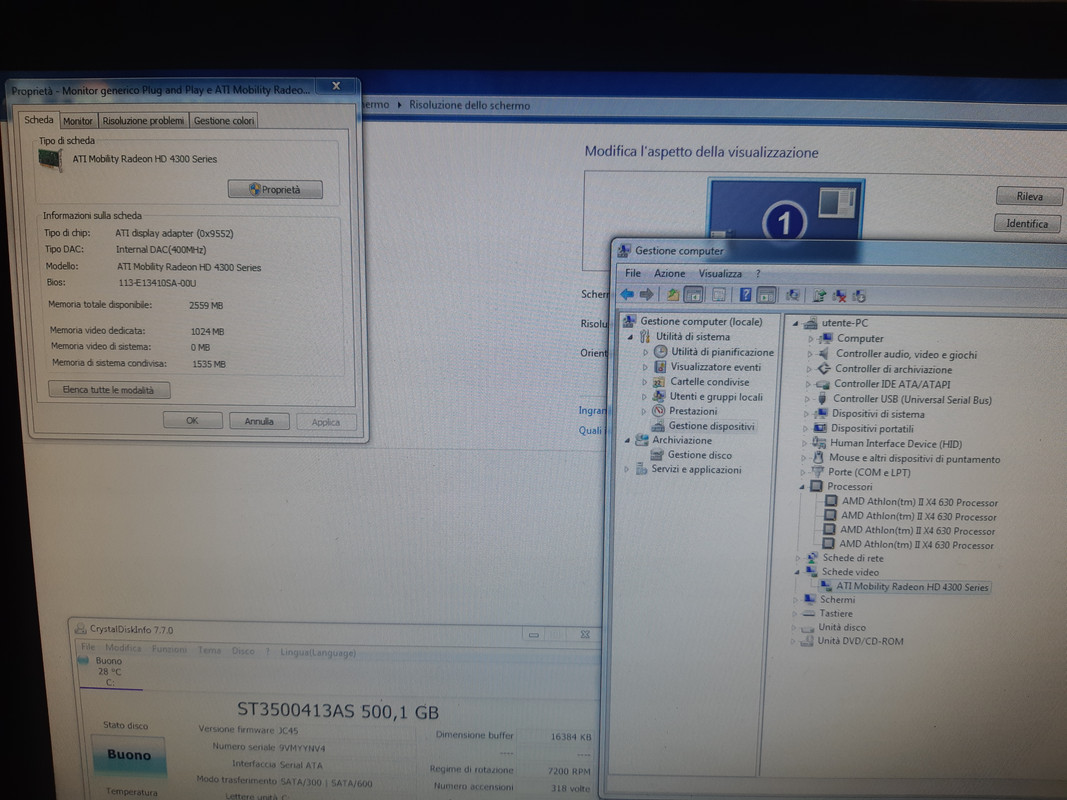
Task: Collapse the utente-PC root node
Action: click(x=795, y=323)
